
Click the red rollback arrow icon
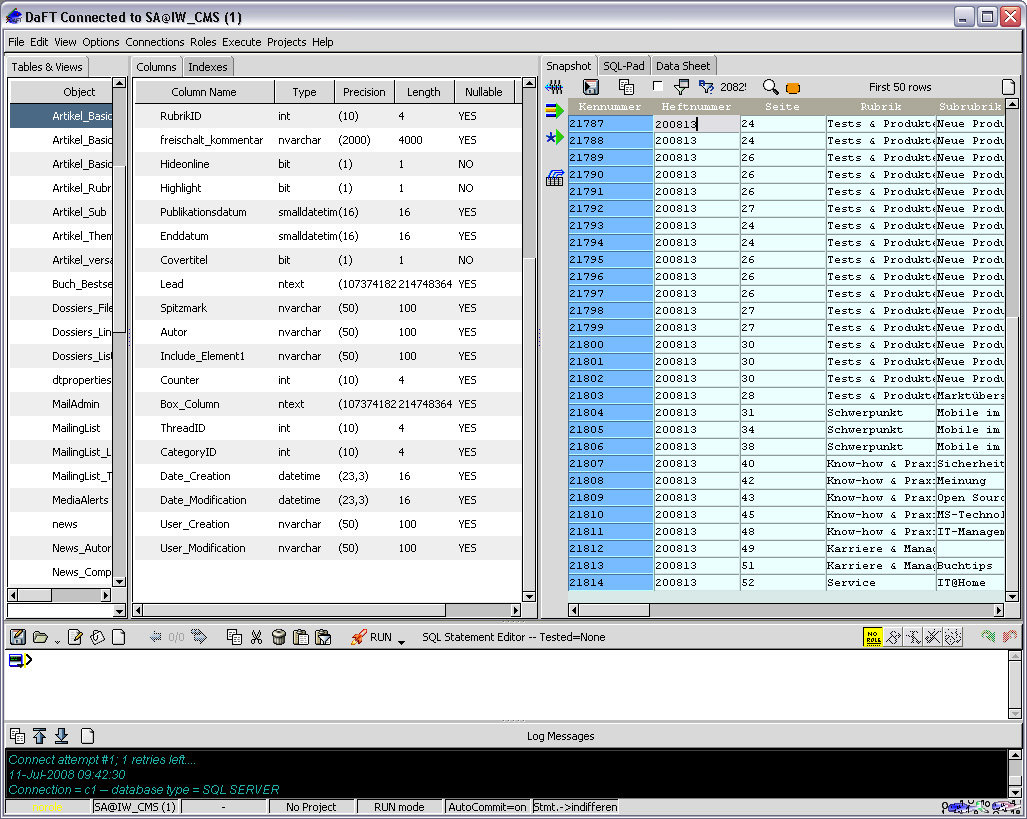[1010, 636]
